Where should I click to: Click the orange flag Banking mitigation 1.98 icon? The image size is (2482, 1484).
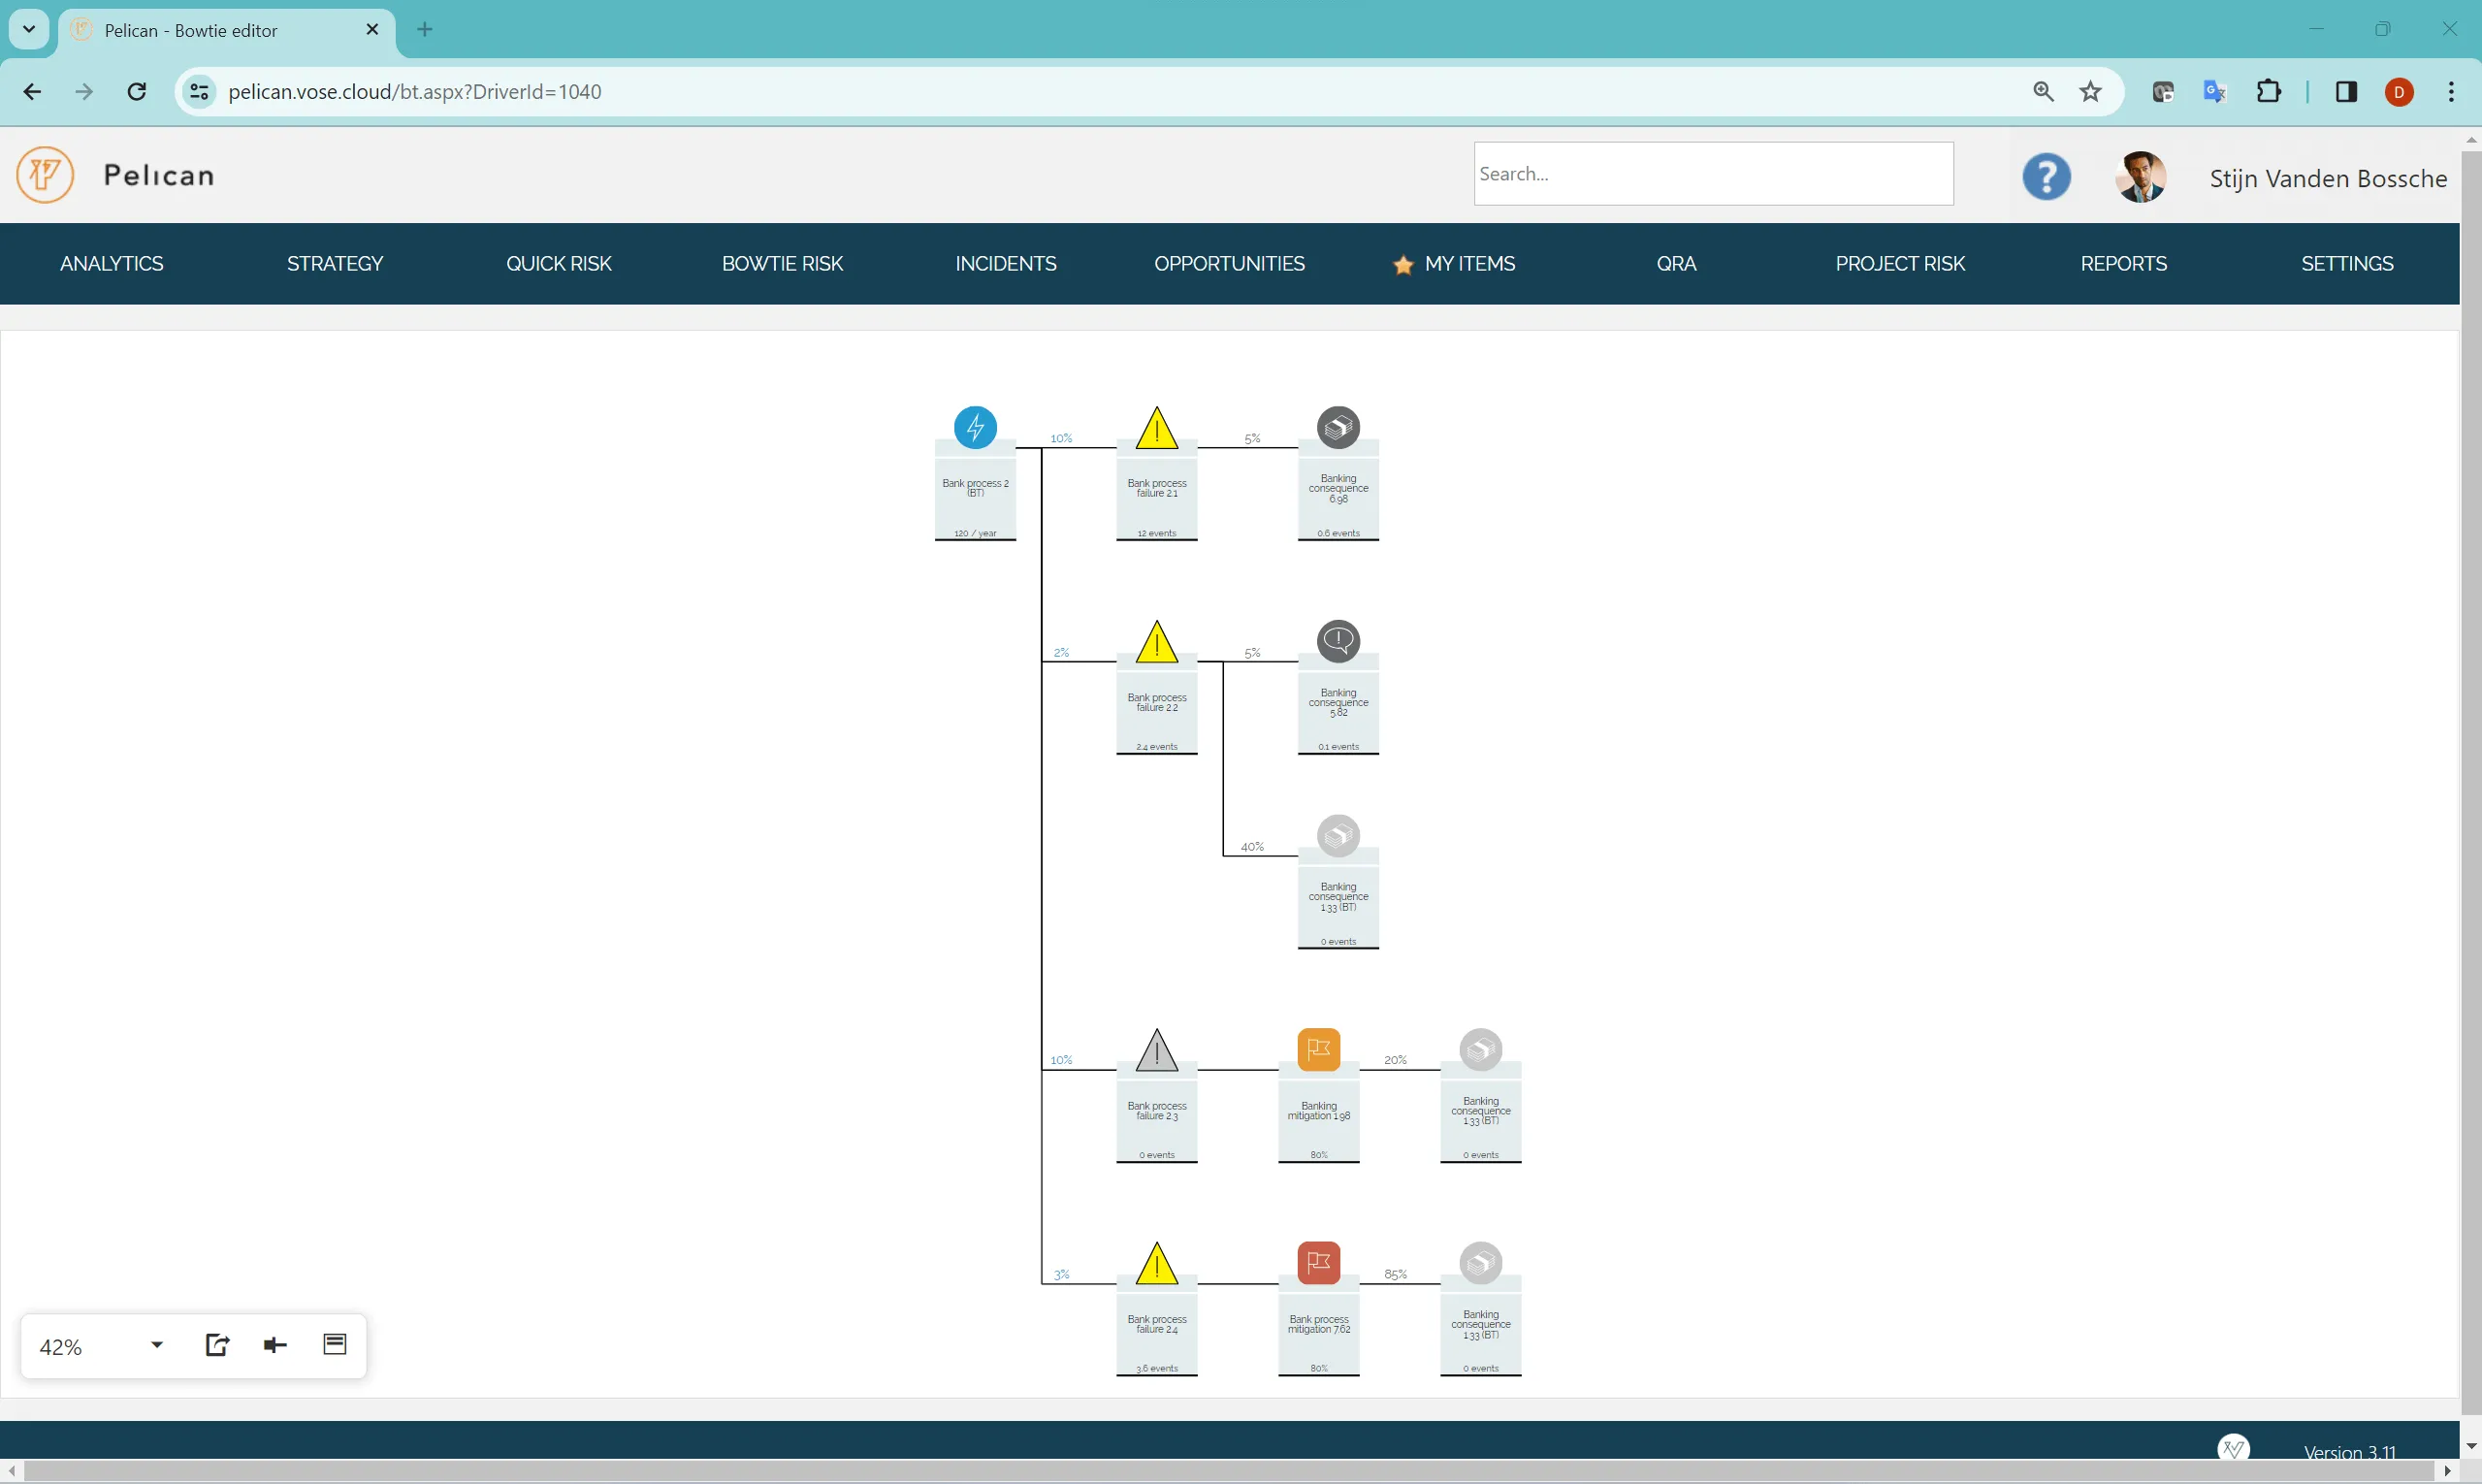tap(1318, 1049)
